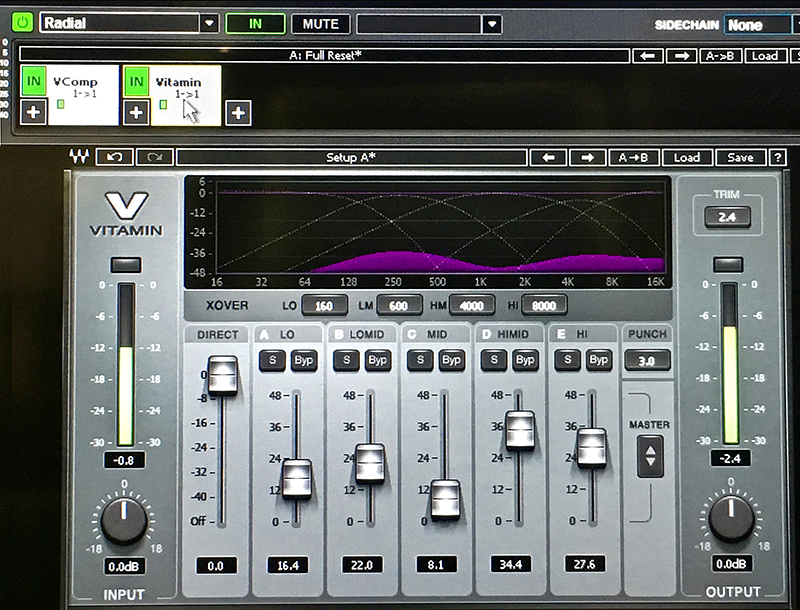
Task: Click the LO crossover 160 field
Action: point(324,306)
